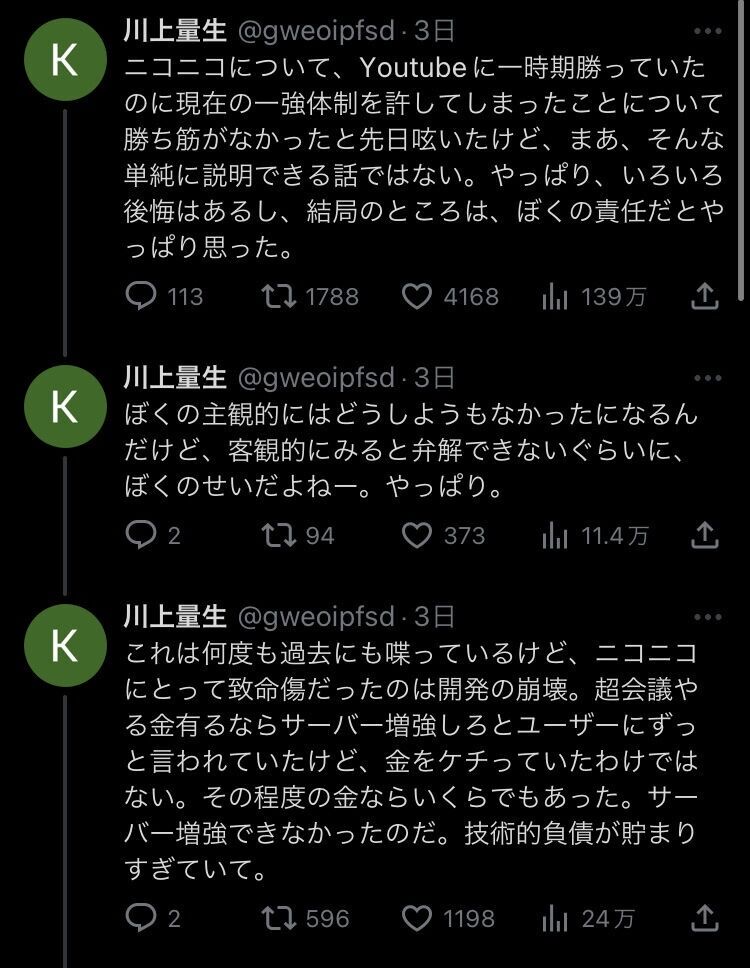Open the K avatar of the third tweet

(x=63, y=645)
